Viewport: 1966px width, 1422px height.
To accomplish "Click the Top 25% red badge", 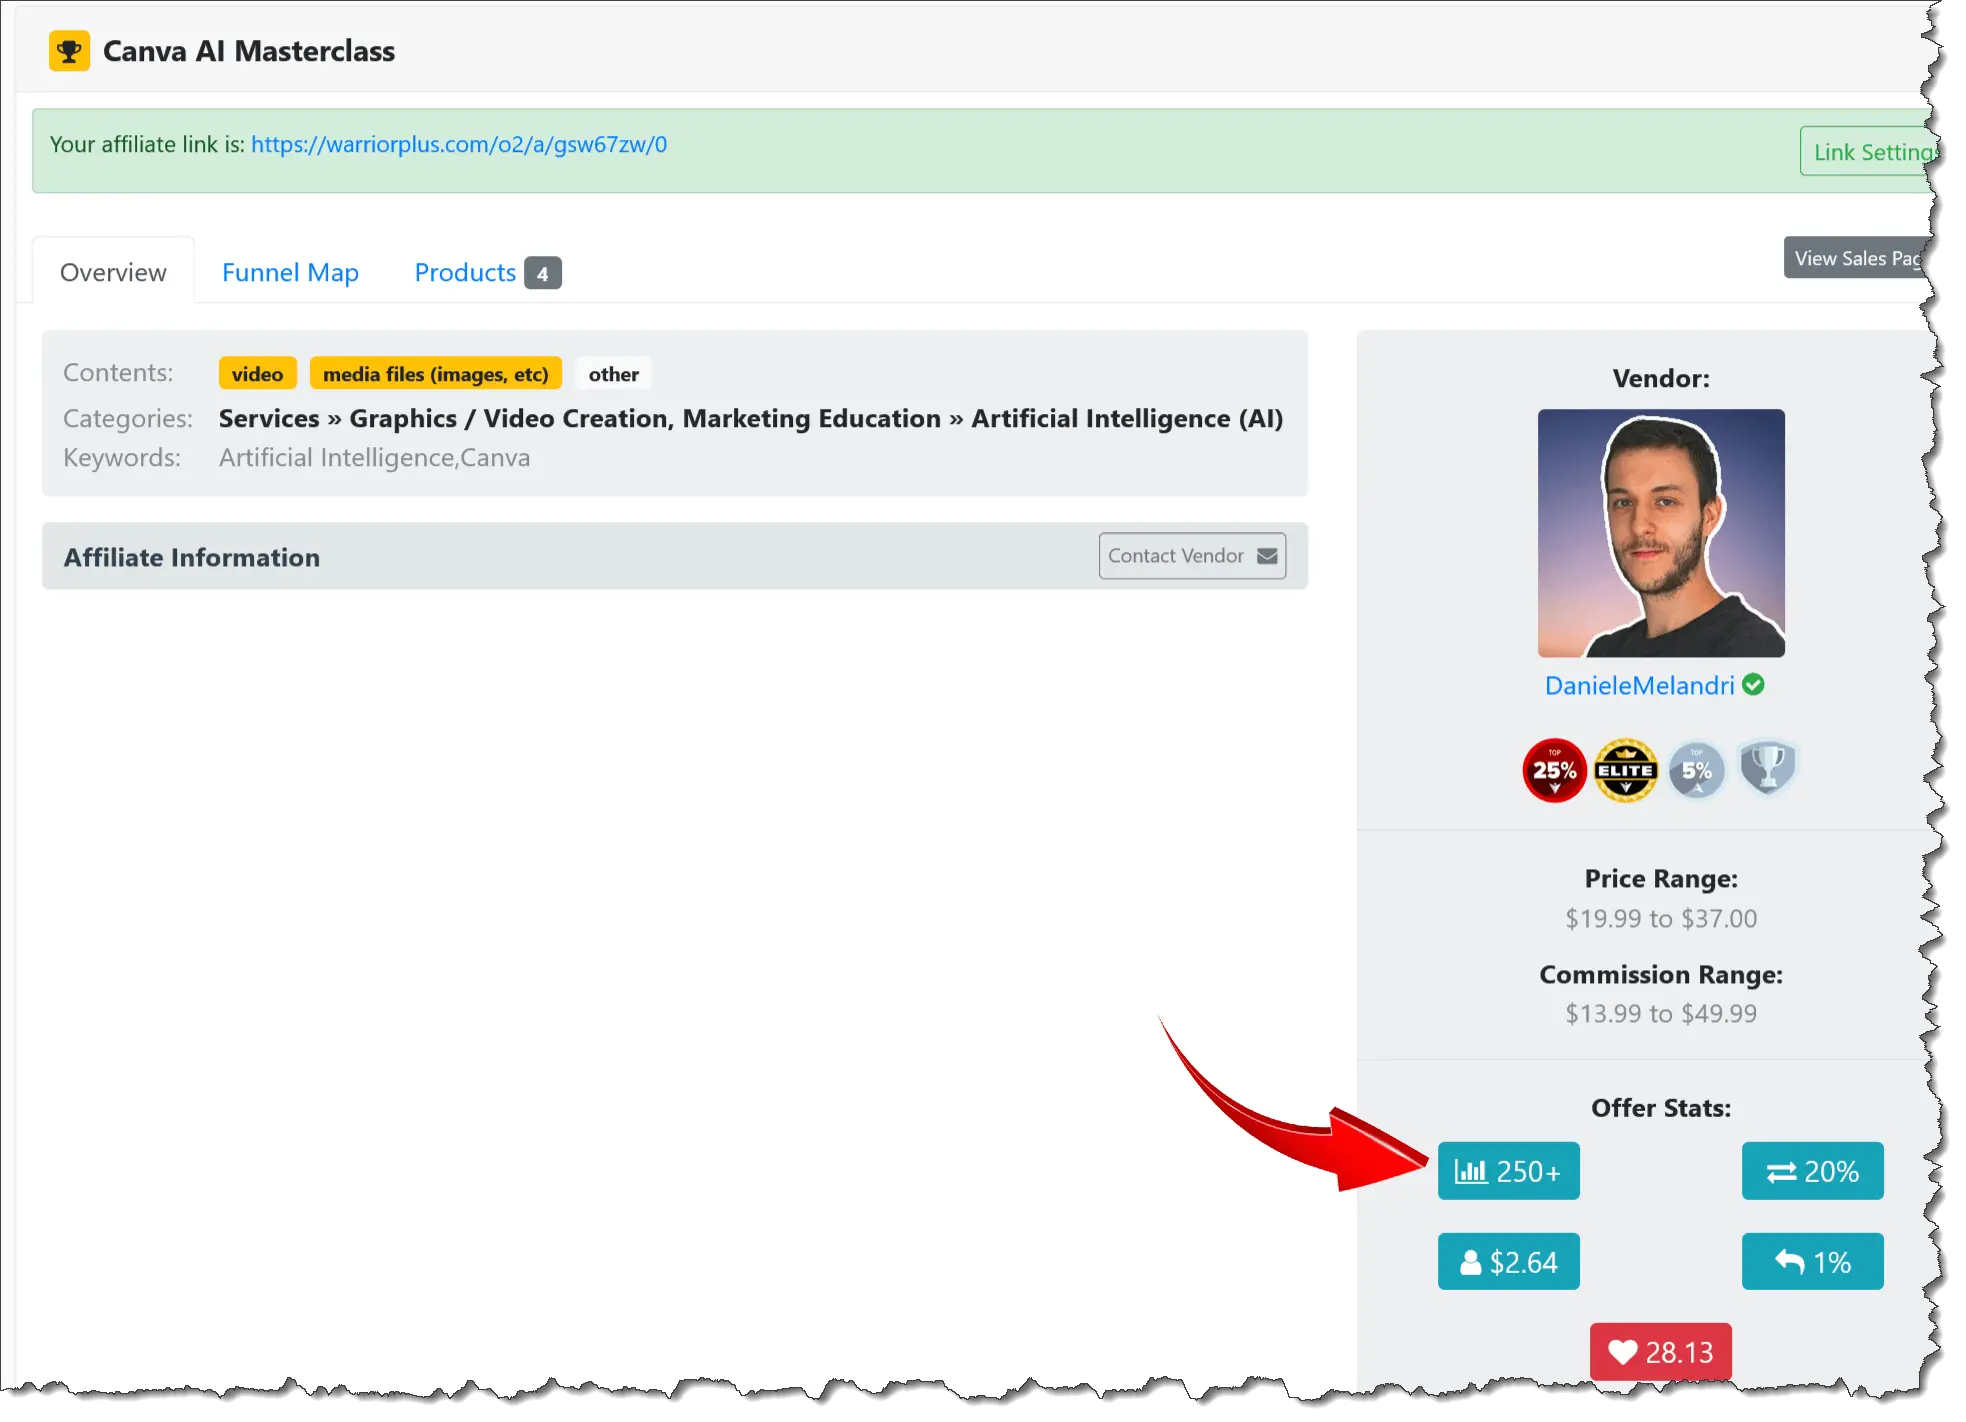I will [1554, 770].
